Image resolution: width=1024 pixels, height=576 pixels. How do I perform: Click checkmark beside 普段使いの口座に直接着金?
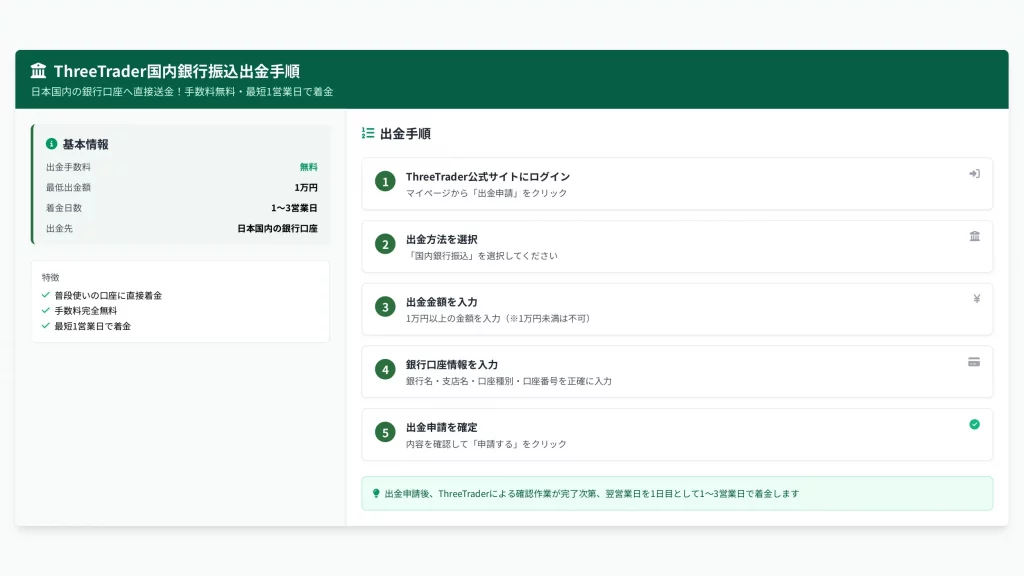46,295
